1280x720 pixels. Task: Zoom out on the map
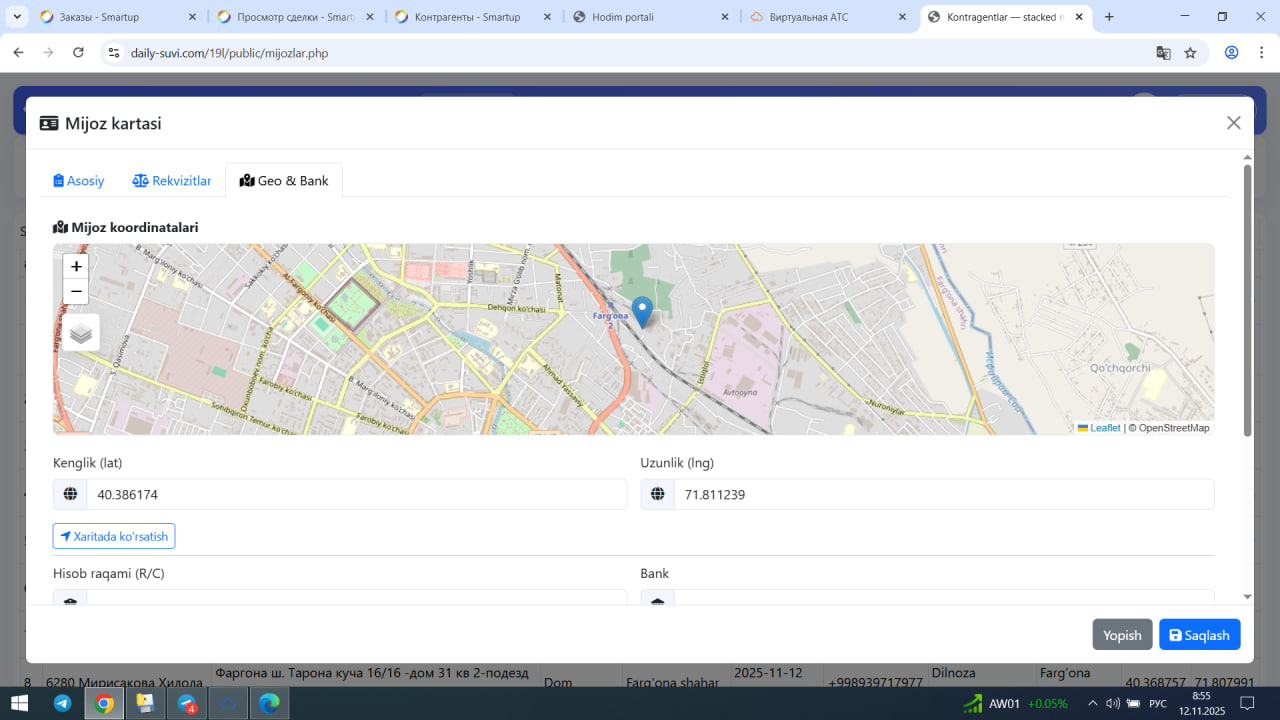(76, 292)
